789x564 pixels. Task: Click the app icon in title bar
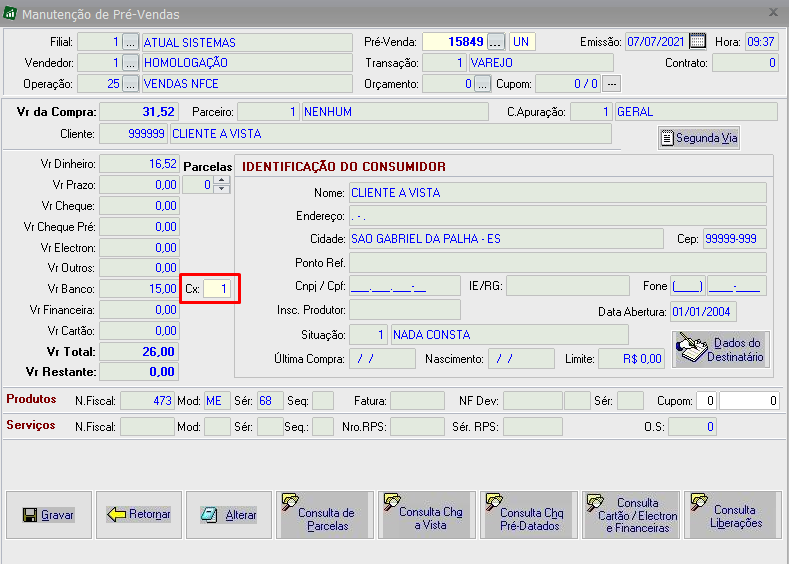tap(10, 14)
